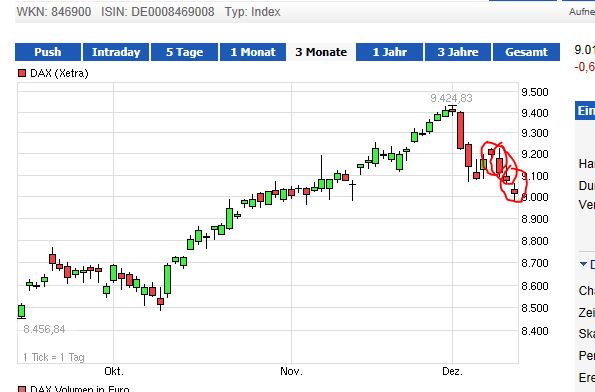Click the tall green candle in mid-October
The image size is (595, 392).
click(167, 280)
